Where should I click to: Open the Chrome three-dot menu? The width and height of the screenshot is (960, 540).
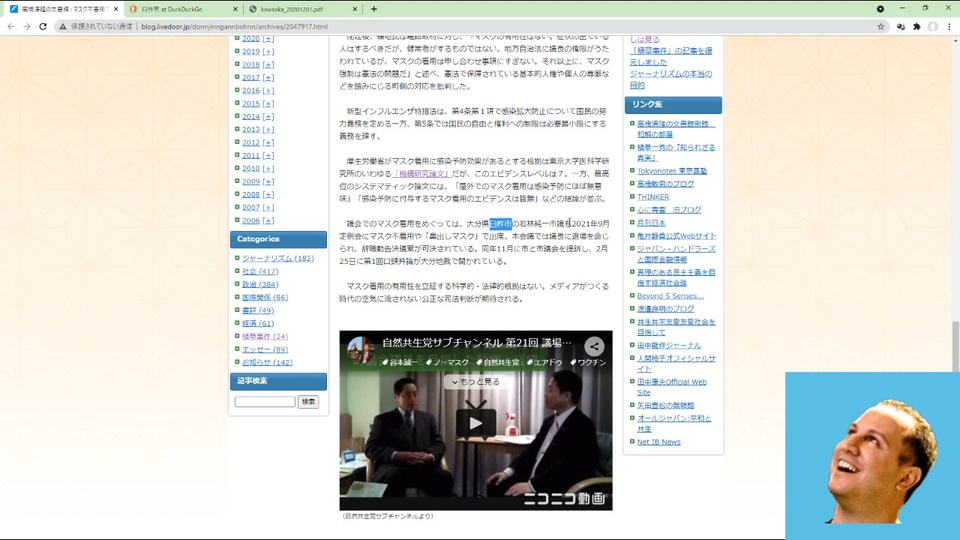(949, 26)
